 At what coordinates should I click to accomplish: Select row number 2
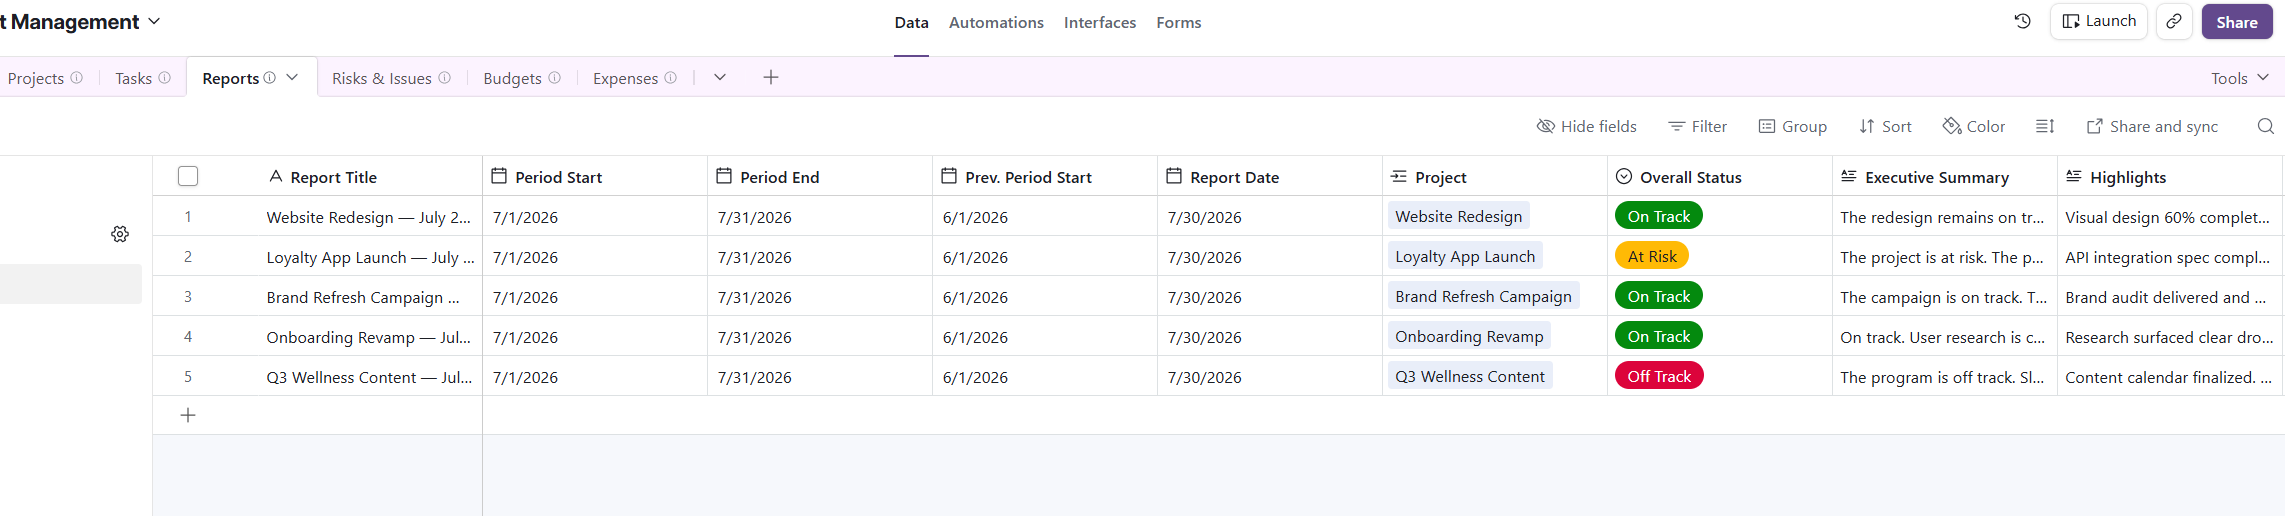[x=188, y=256]
